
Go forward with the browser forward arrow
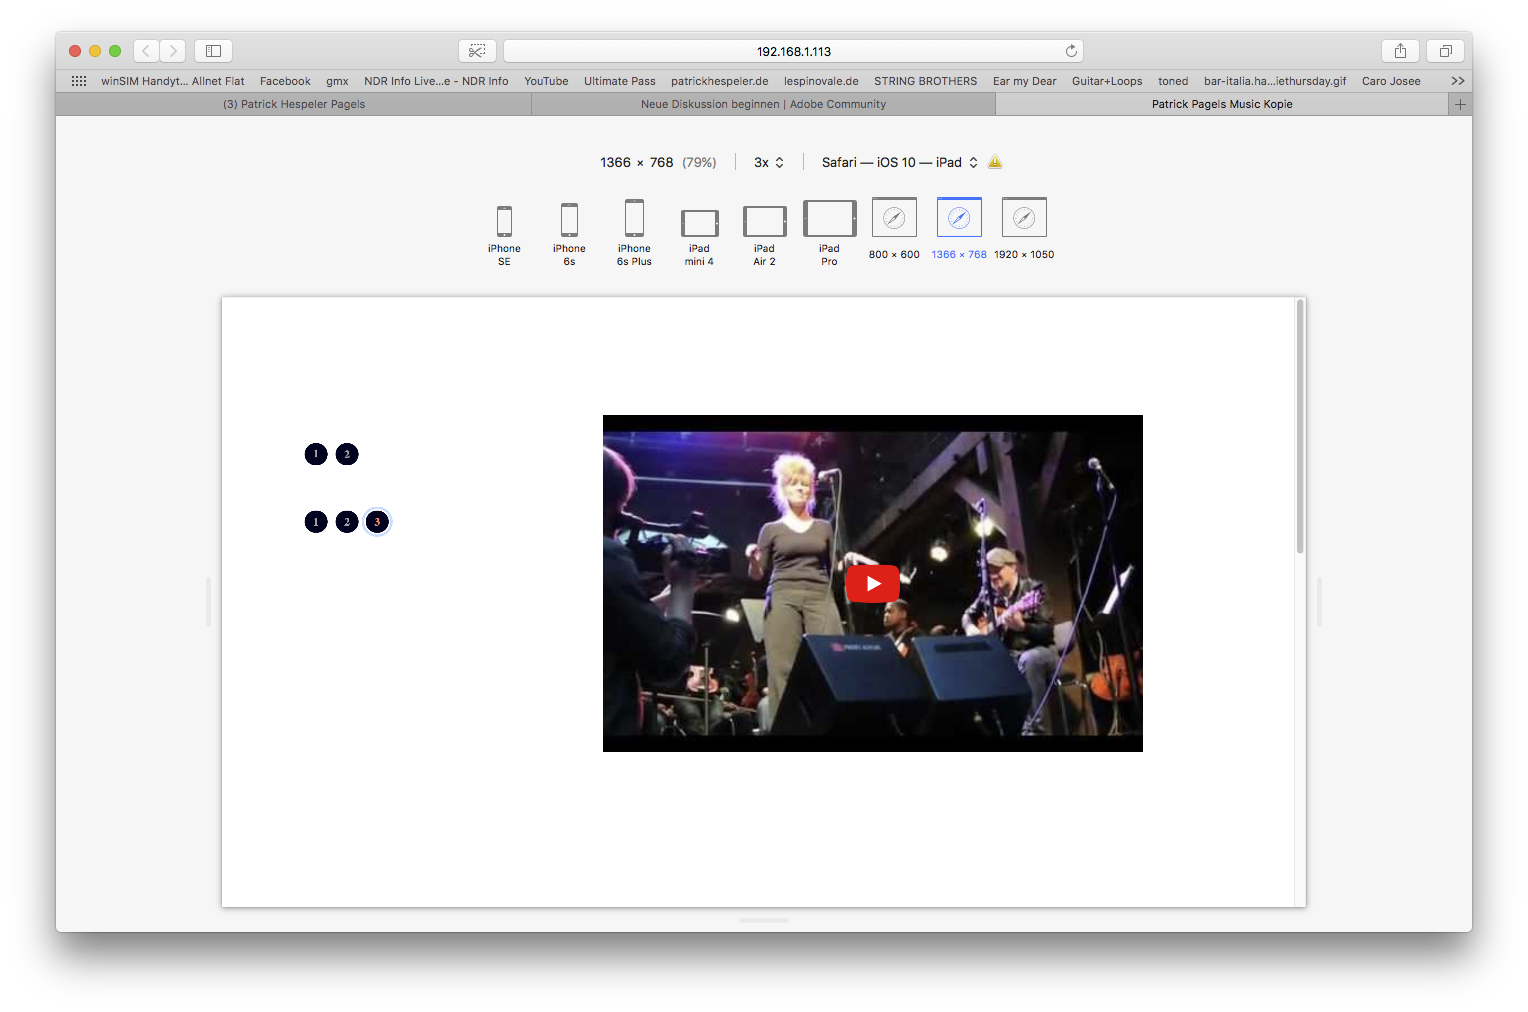coord(173,51)
